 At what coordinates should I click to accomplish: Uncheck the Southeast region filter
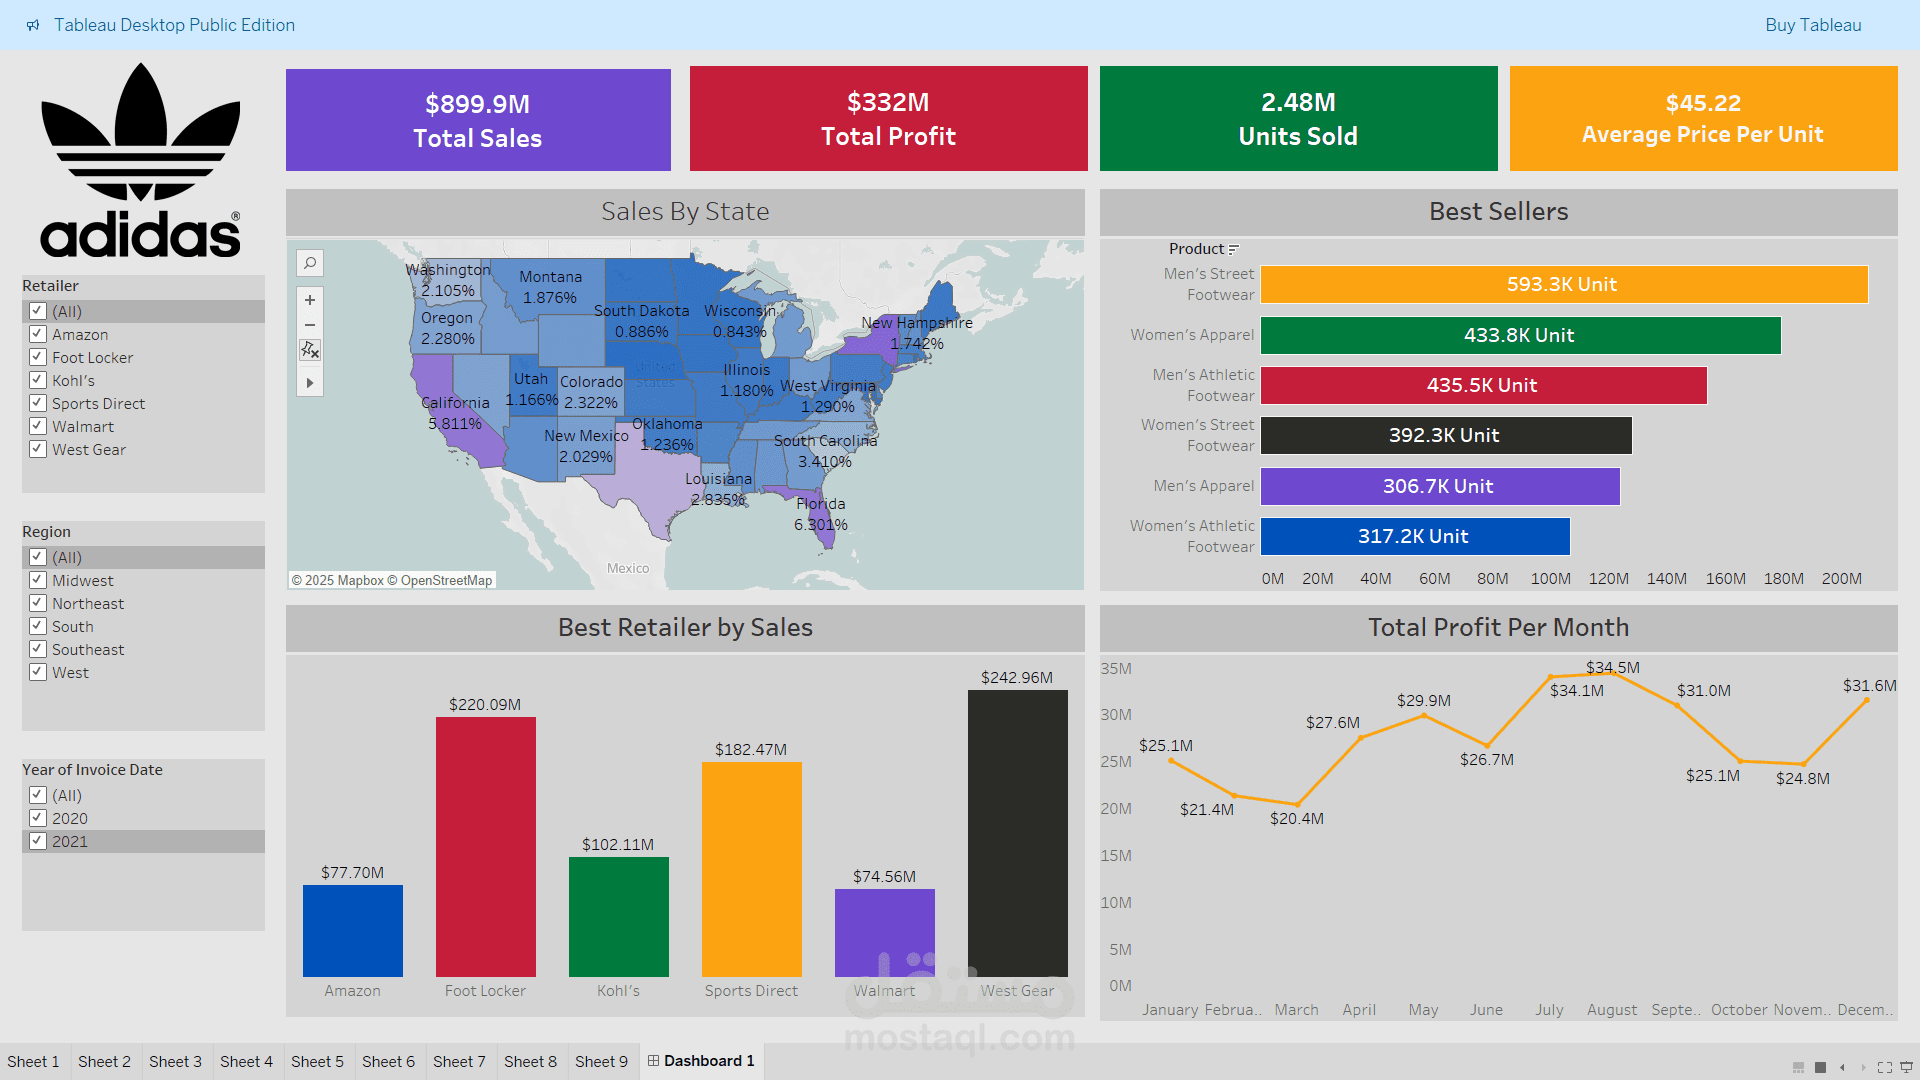(x=37, y=649)
